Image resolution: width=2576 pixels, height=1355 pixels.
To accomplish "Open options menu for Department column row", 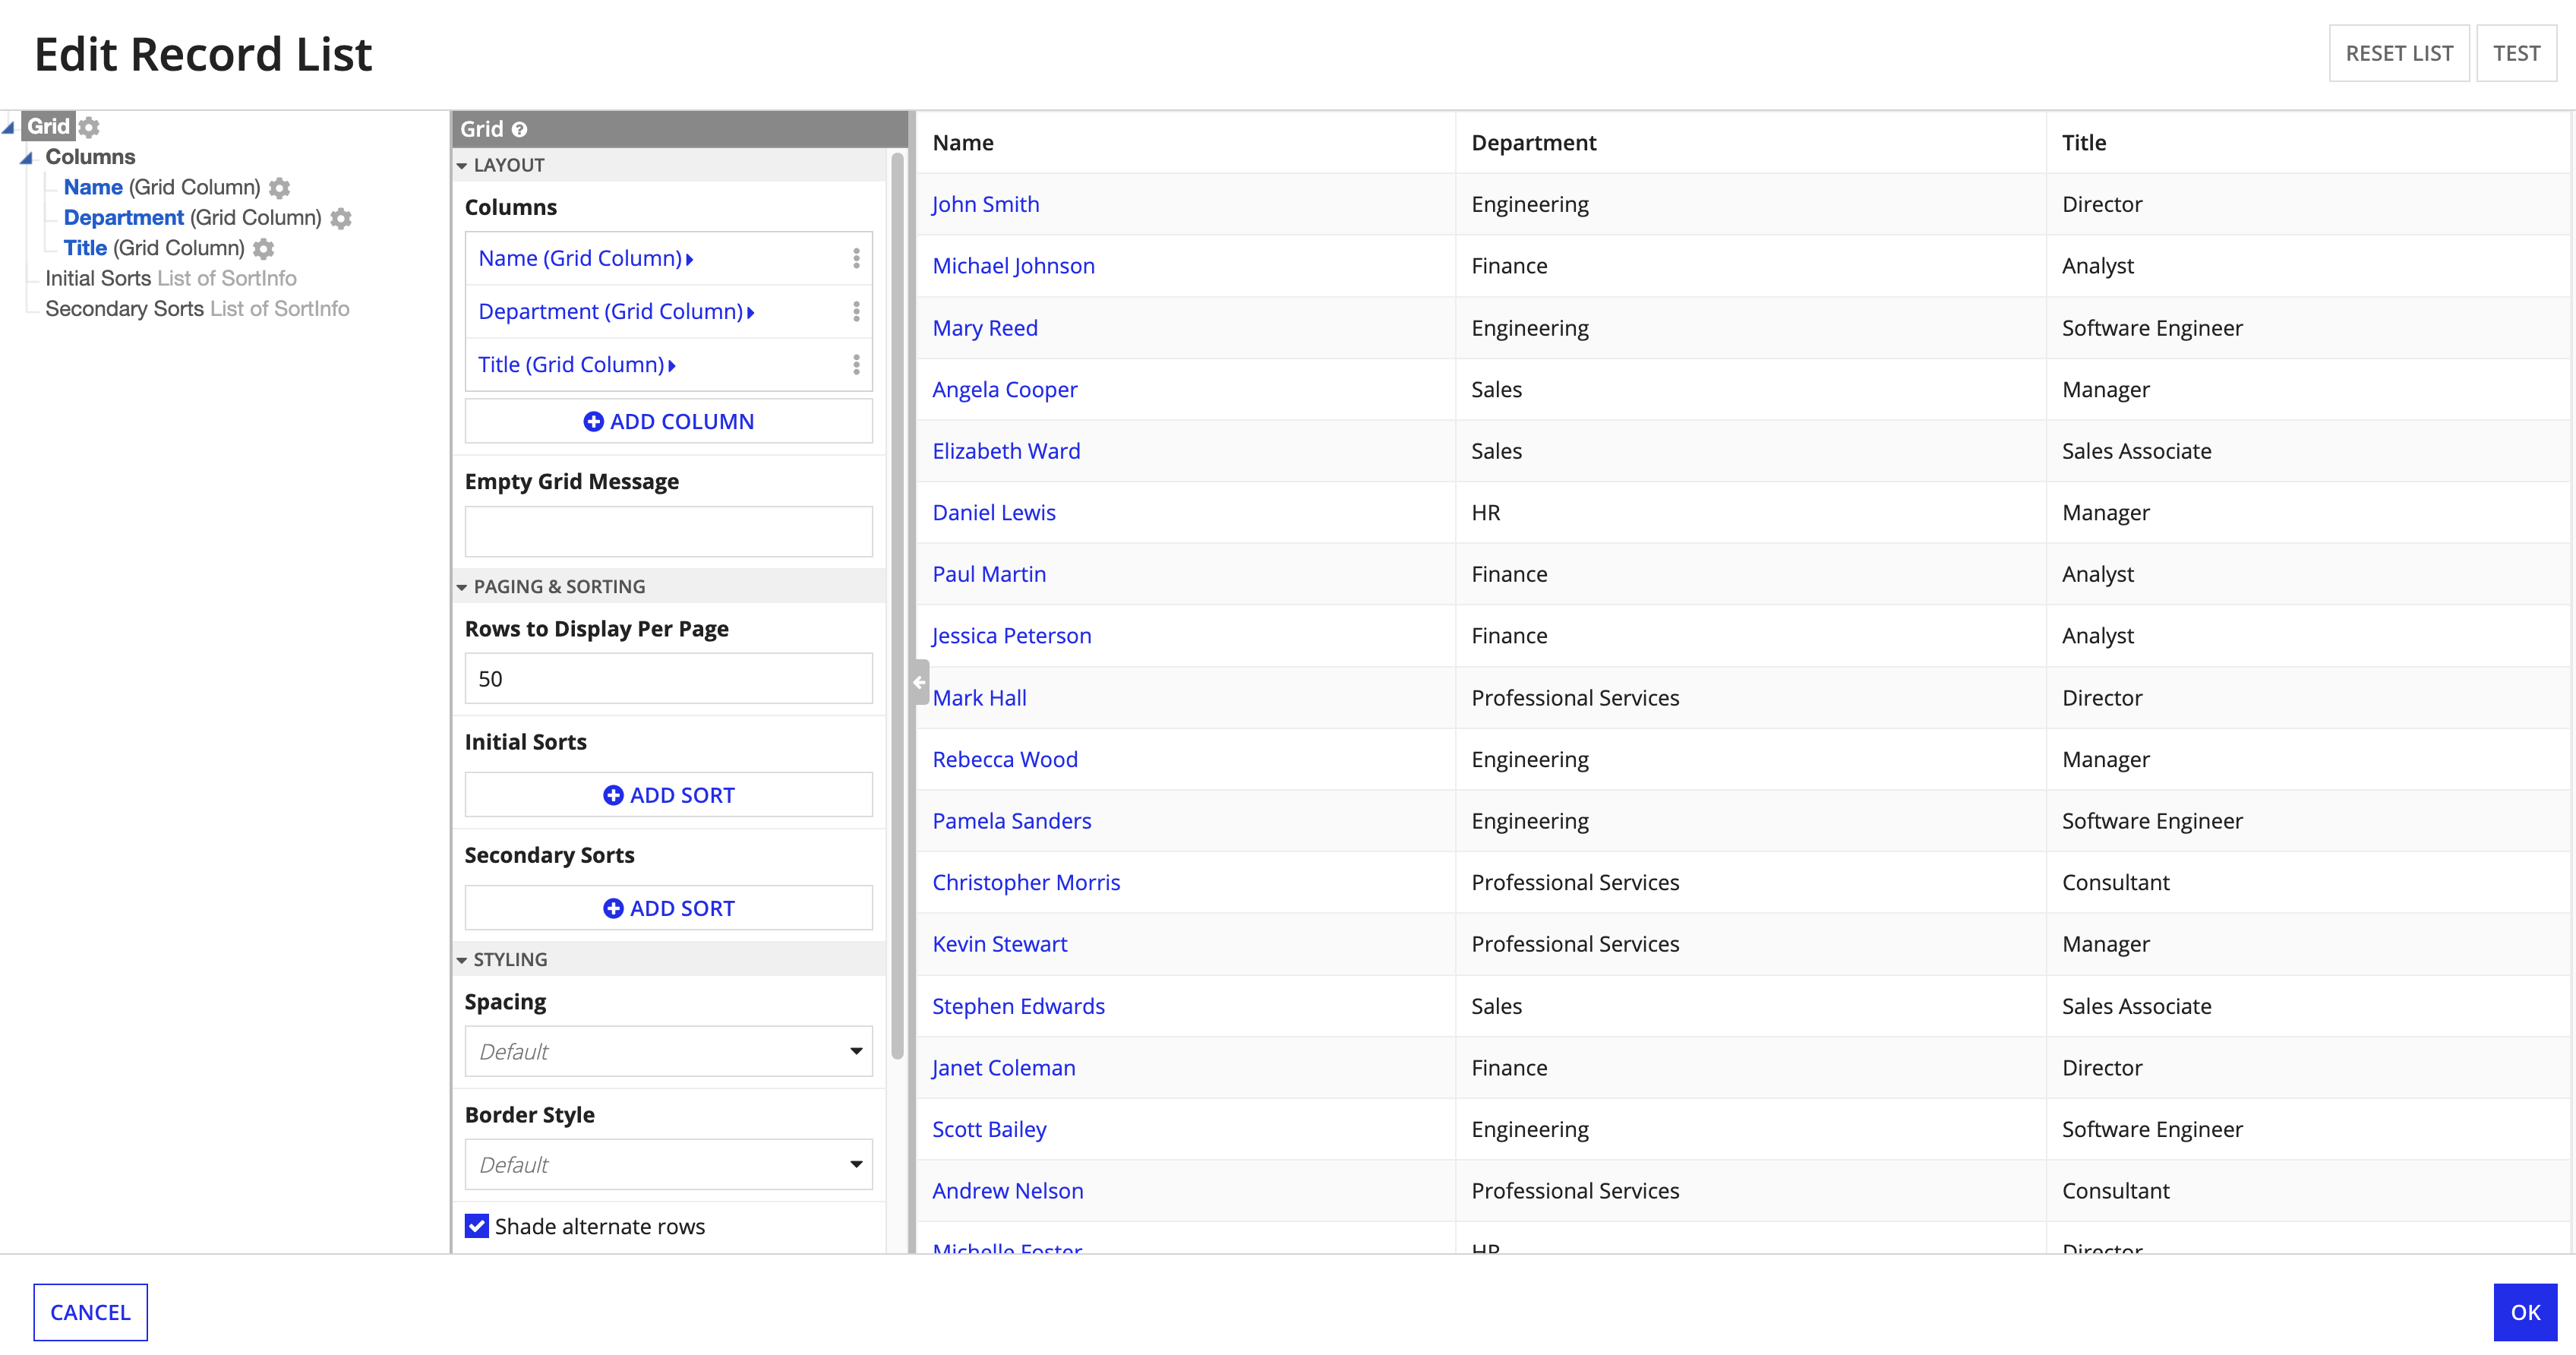I will (856, 311).
